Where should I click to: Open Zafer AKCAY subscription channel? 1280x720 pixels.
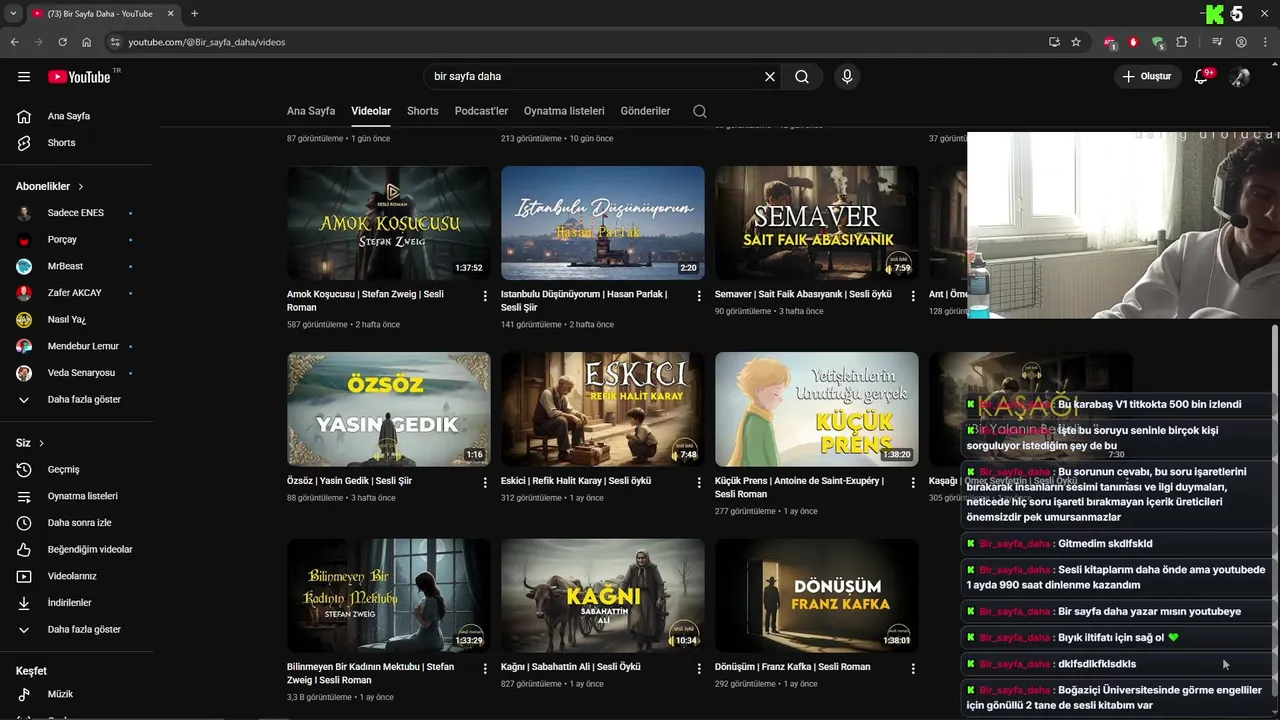pos(76,293)
